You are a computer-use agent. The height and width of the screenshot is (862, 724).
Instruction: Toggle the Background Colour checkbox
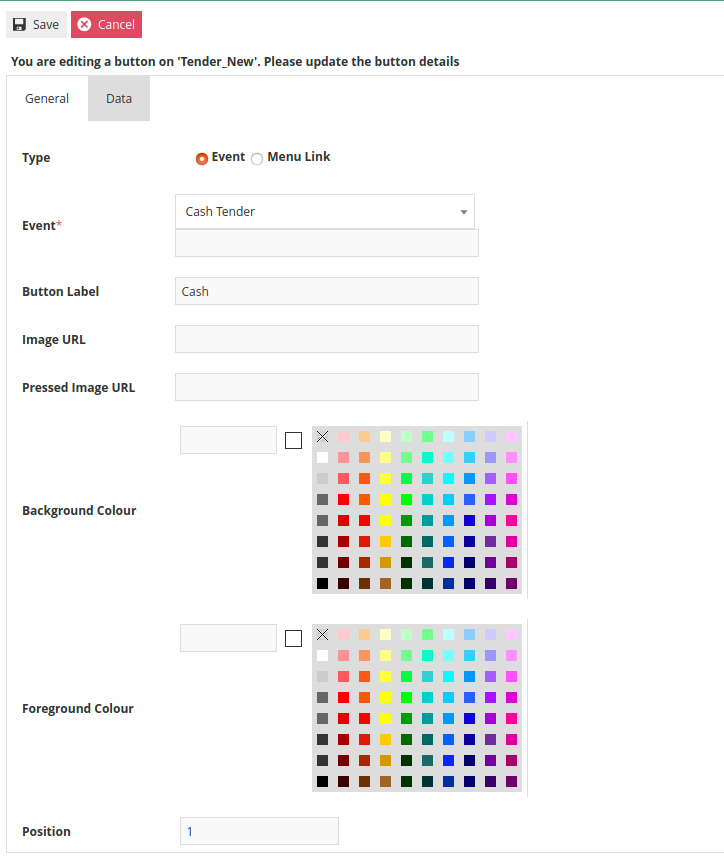[293, 440]
